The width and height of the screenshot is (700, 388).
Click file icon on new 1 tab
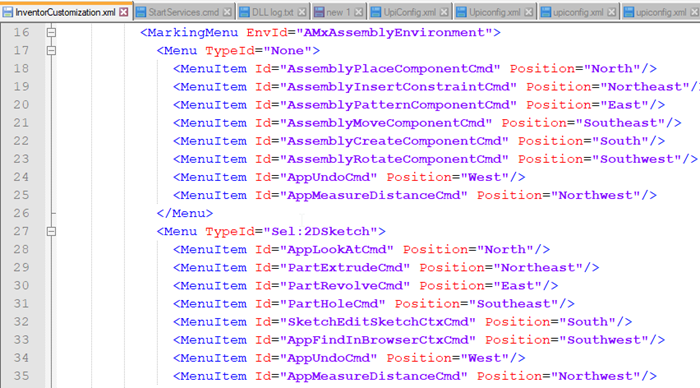tap(319, 12)
